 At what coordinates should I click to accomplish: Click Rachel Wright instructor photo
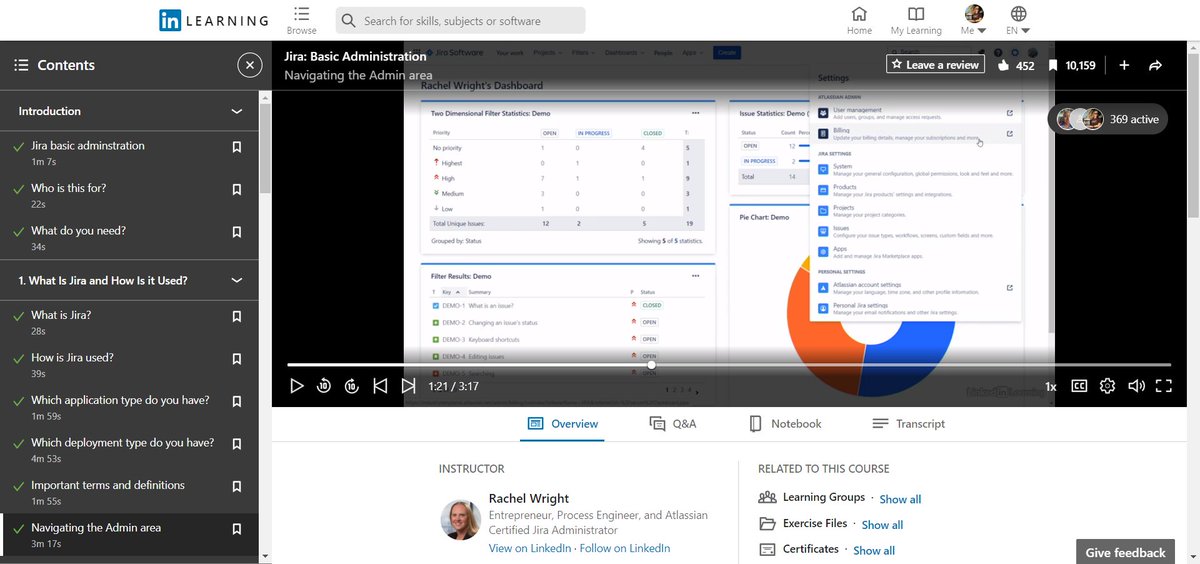[x=461, y=520]
